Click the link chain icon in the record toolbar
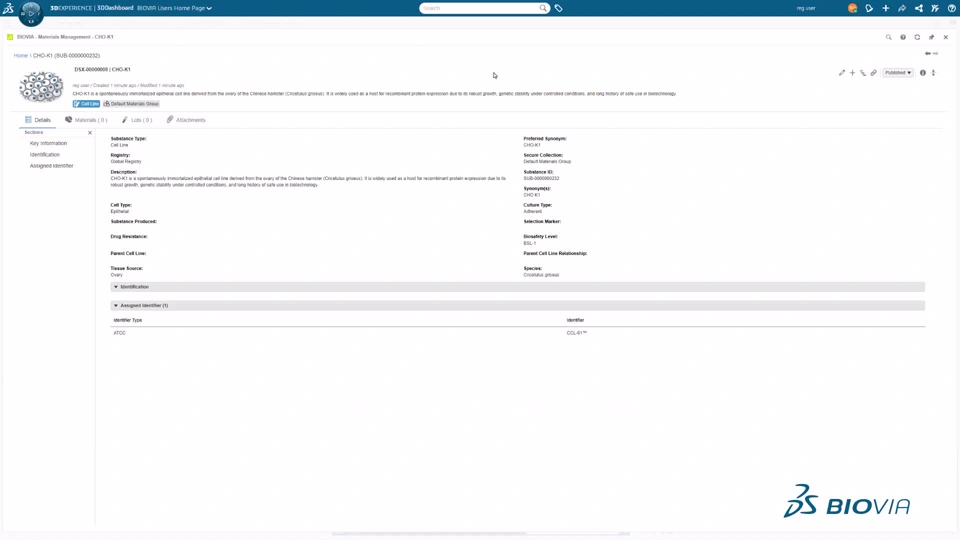This screenshot has width=960, height=540. point(874,73)
